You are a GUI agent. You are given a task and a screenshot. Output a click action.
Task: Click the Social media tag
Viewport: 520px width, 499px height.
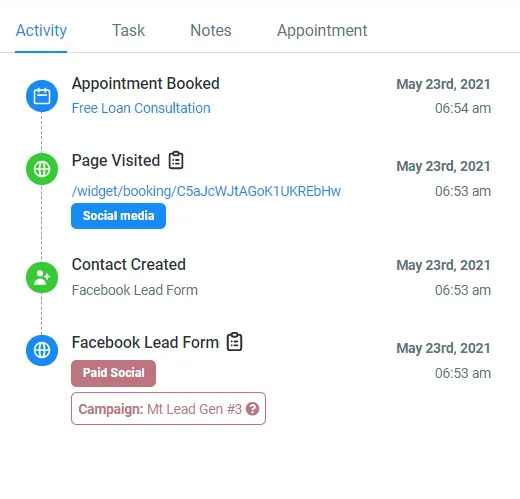pos(118,216)
